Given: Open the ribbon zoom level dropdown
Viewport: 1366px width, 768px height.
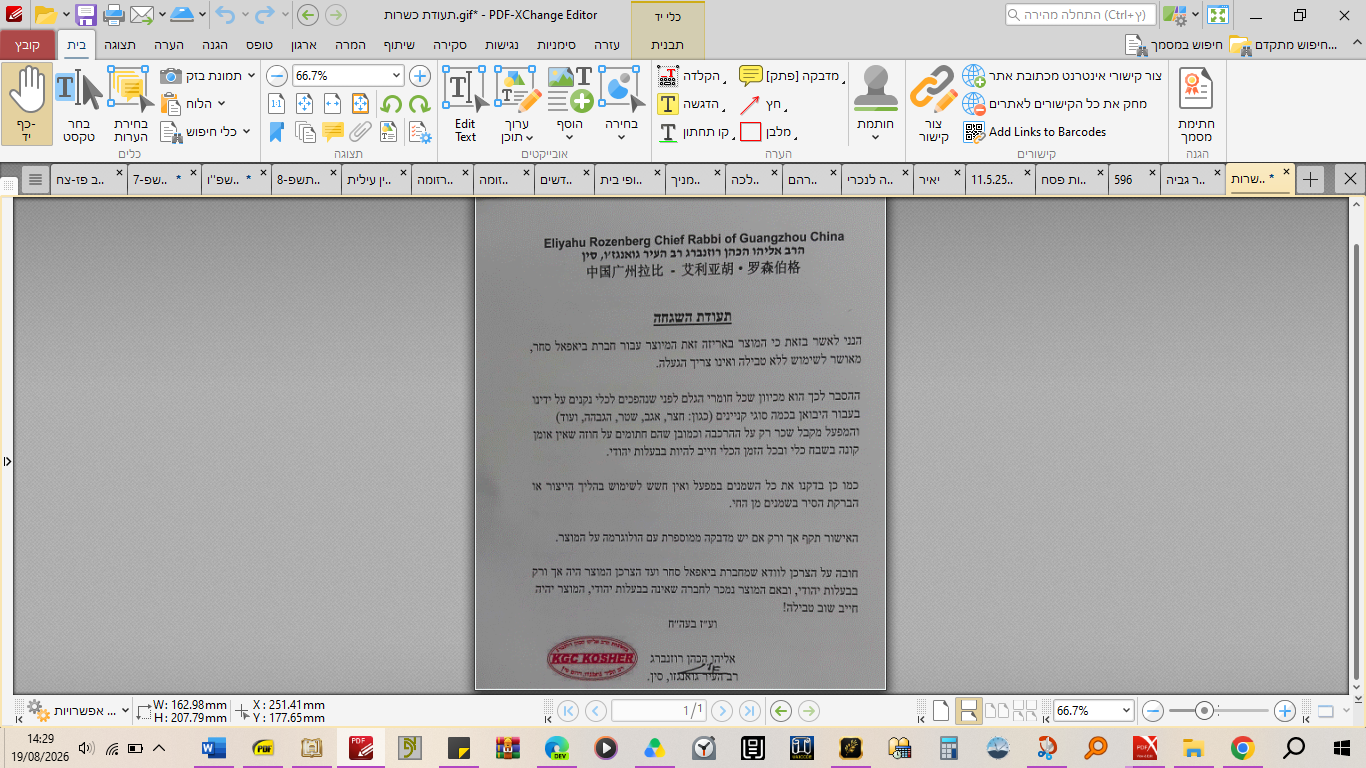Looking at the screenshot, I should point(397,76).
